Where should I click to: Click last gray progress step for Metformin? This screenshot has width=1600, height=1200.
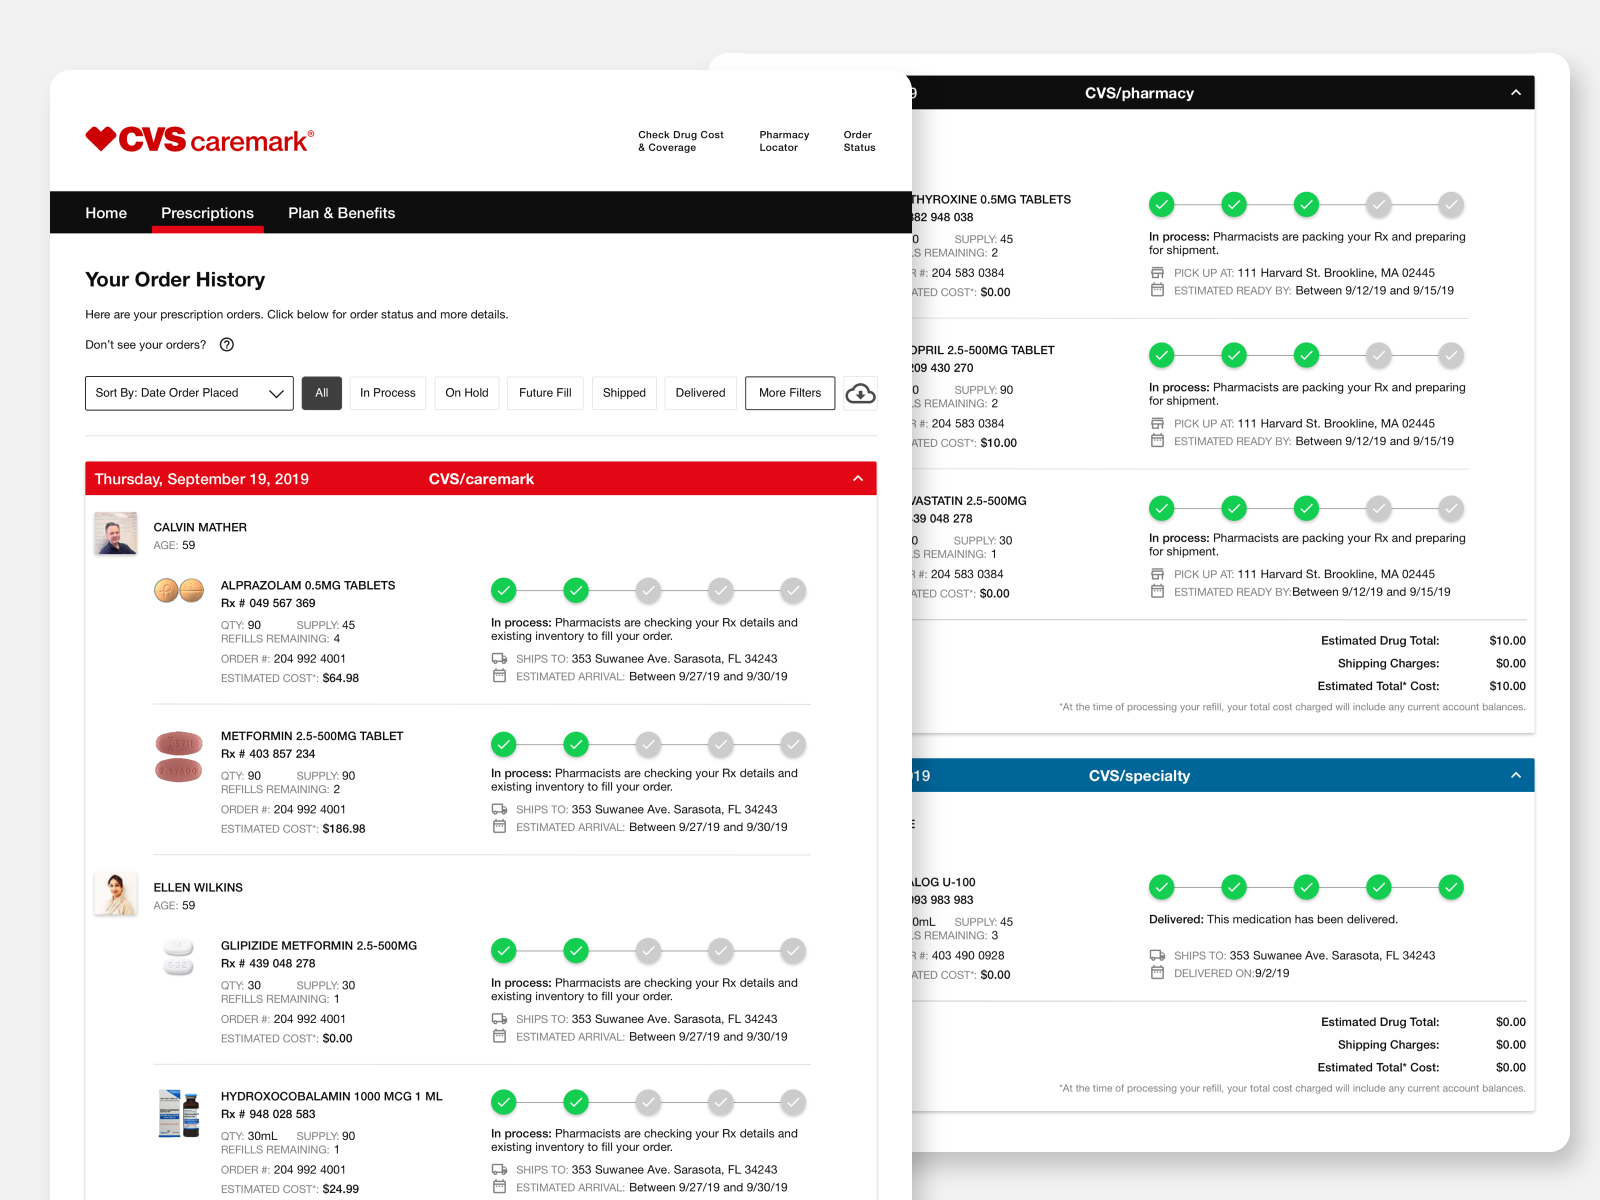pos(793,745)
